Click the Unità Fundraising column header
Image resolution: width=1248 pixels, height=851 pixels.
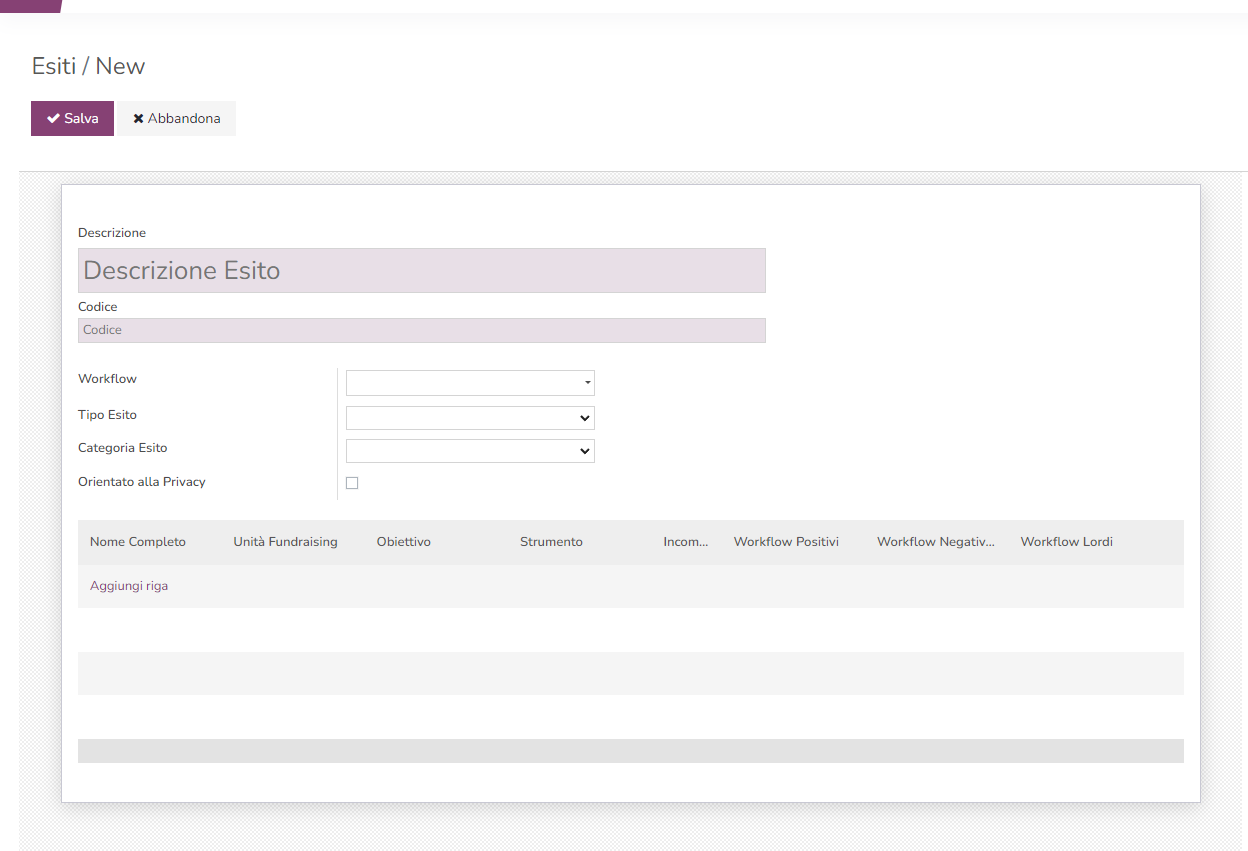[285, 542]
